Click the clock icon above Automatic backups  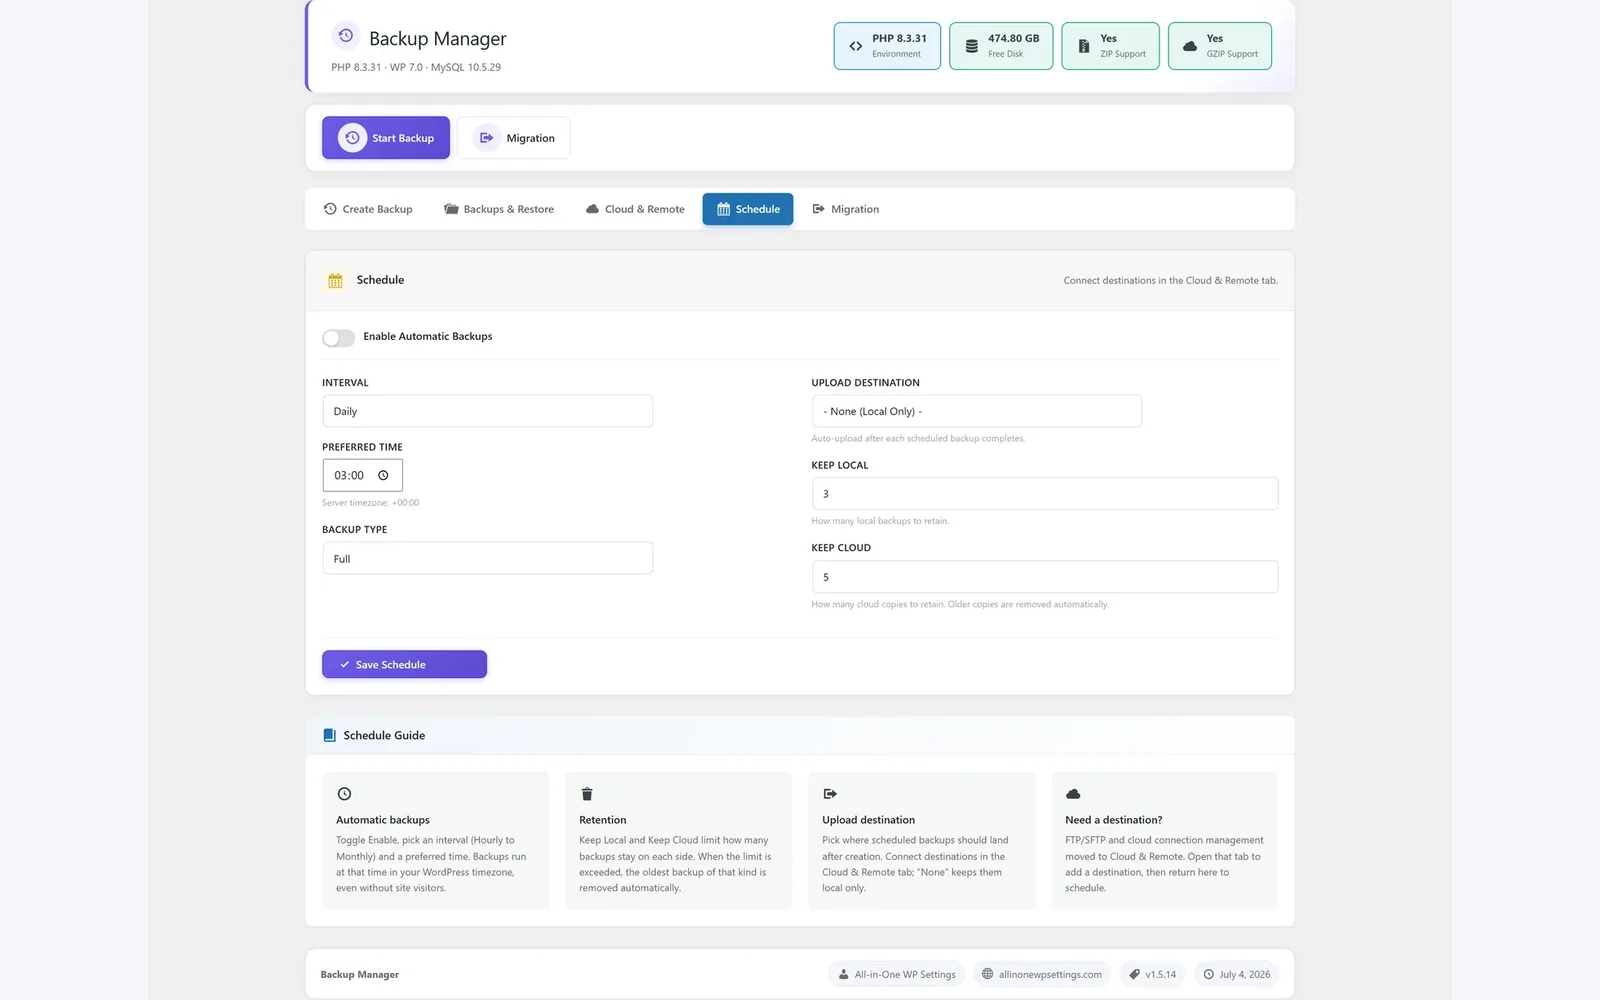tap(344, 794)
